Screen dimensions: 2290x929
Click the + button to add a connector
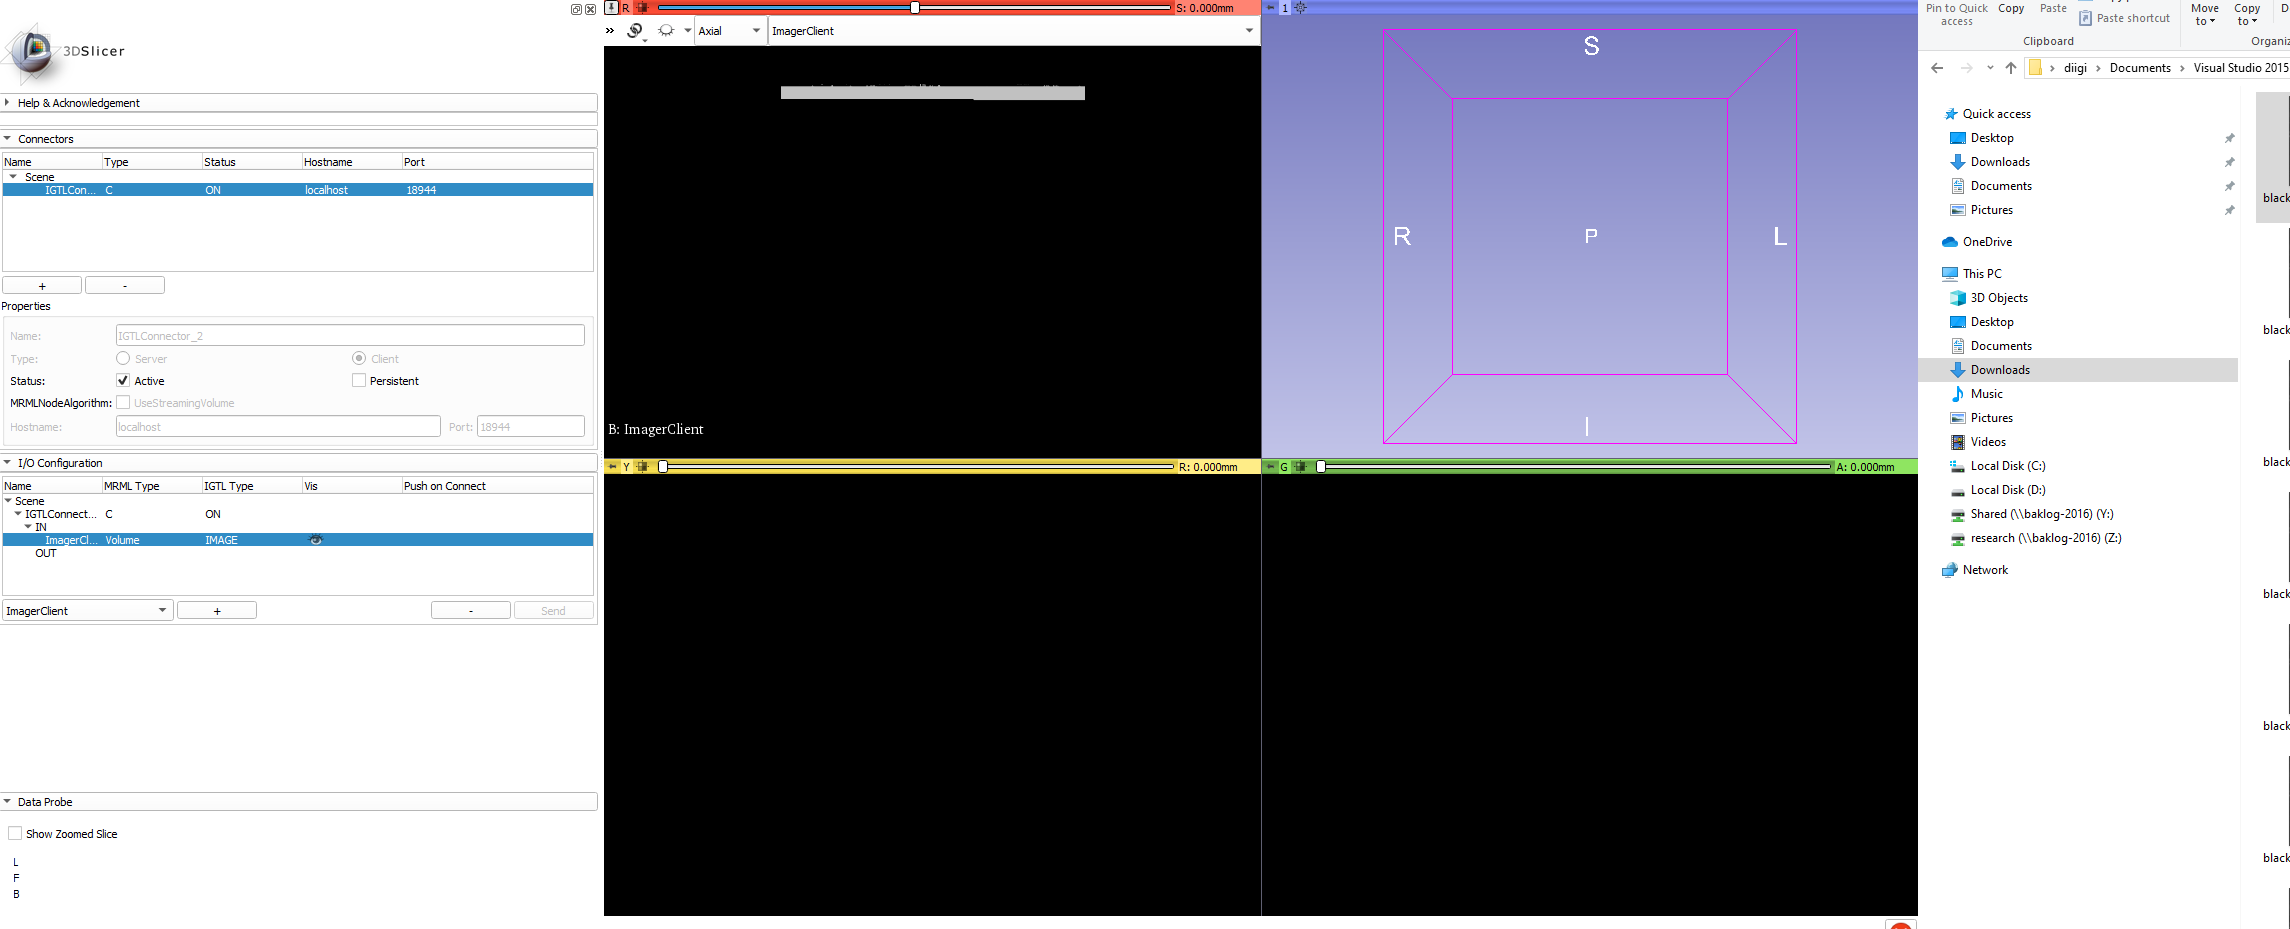41,285
